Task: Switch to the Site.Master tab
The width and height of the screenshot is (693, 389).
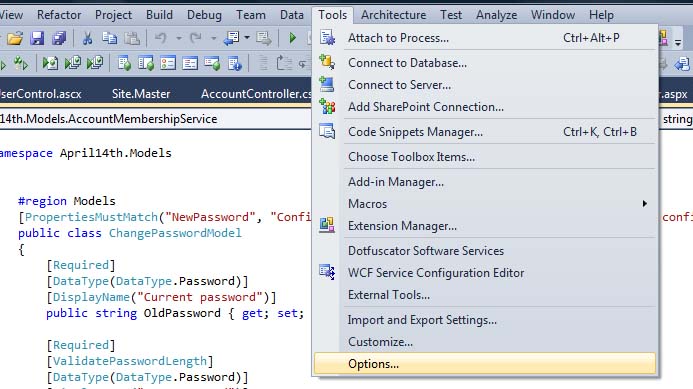Action: (141, 94)
